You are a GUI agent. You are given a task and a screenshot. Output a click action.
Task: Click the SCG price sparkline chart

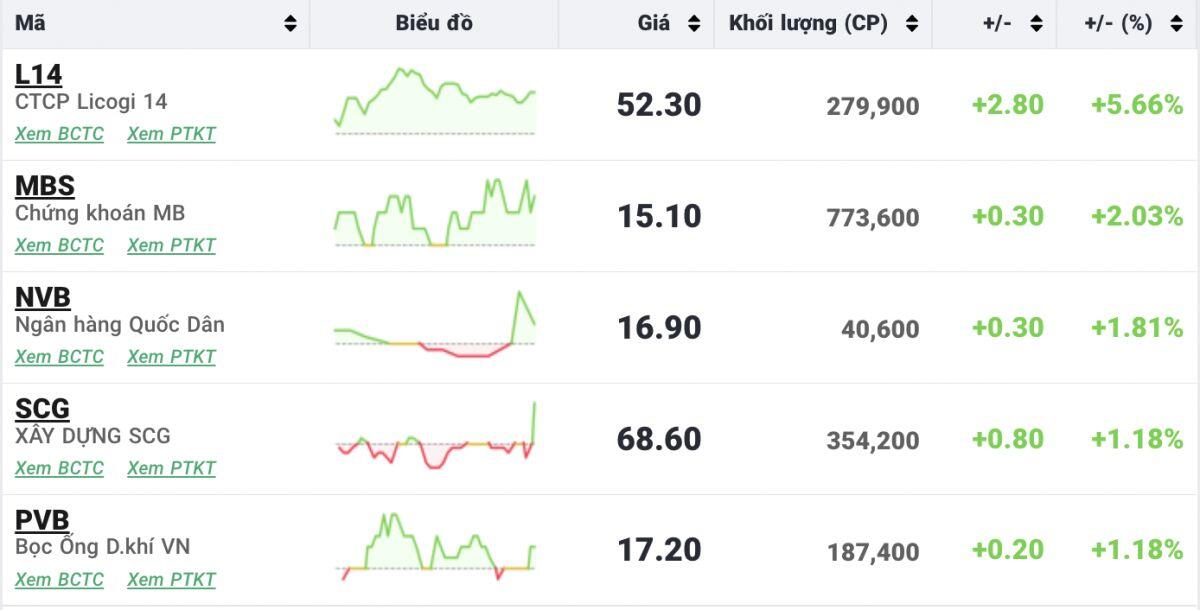point(435,437)
